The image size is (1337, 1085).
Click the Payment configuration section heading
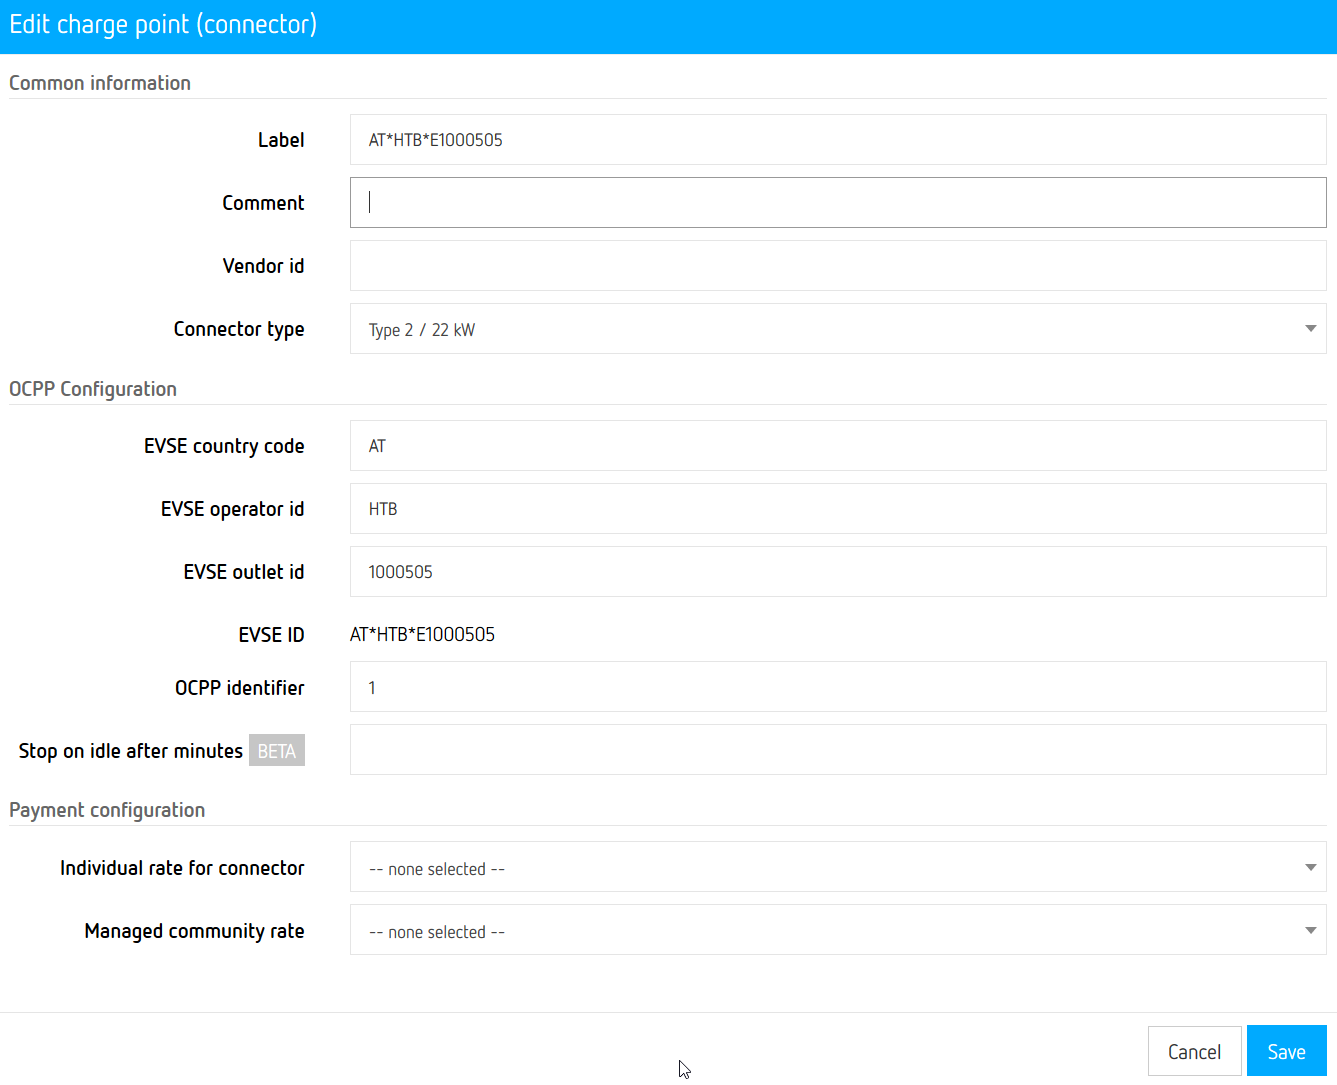coord(107,810)
